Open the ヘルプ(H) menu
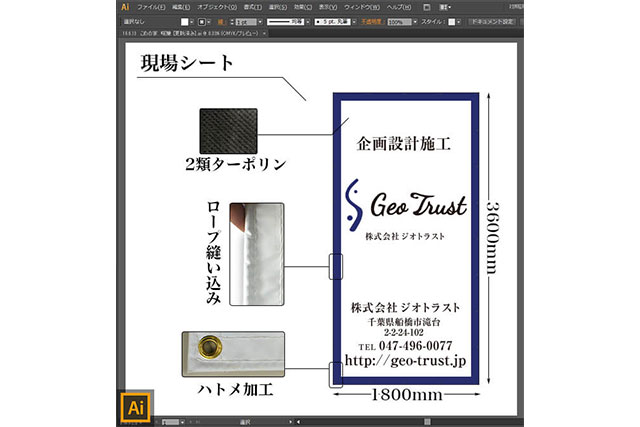Viewport: 640px width, 427px height. 399,7
